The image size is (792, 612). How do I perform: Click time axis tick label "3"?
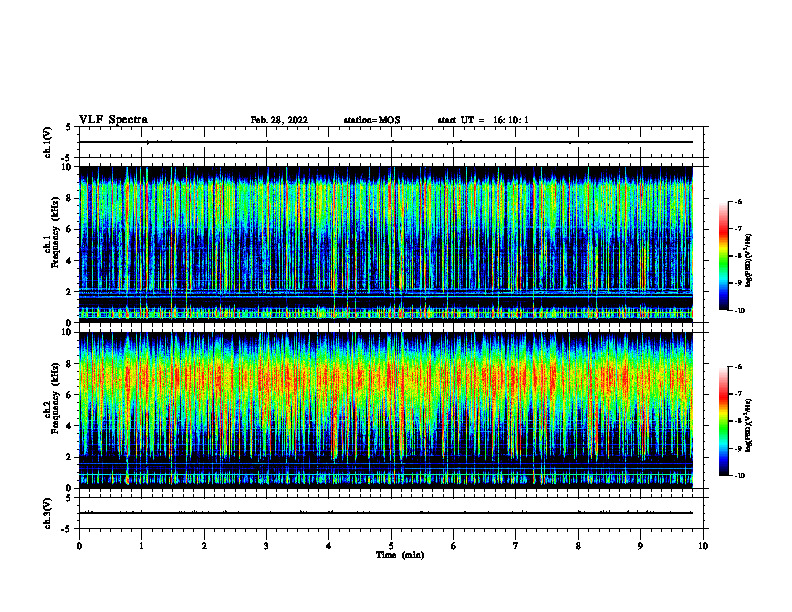266,546
